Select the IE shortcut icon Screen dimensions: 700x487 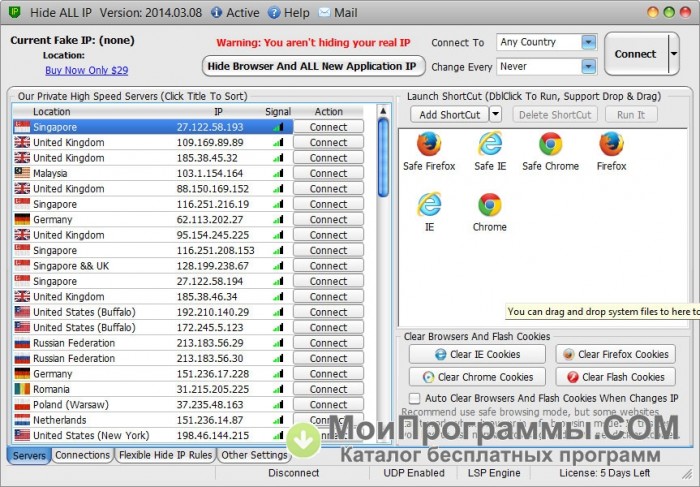tap(429, 205)
